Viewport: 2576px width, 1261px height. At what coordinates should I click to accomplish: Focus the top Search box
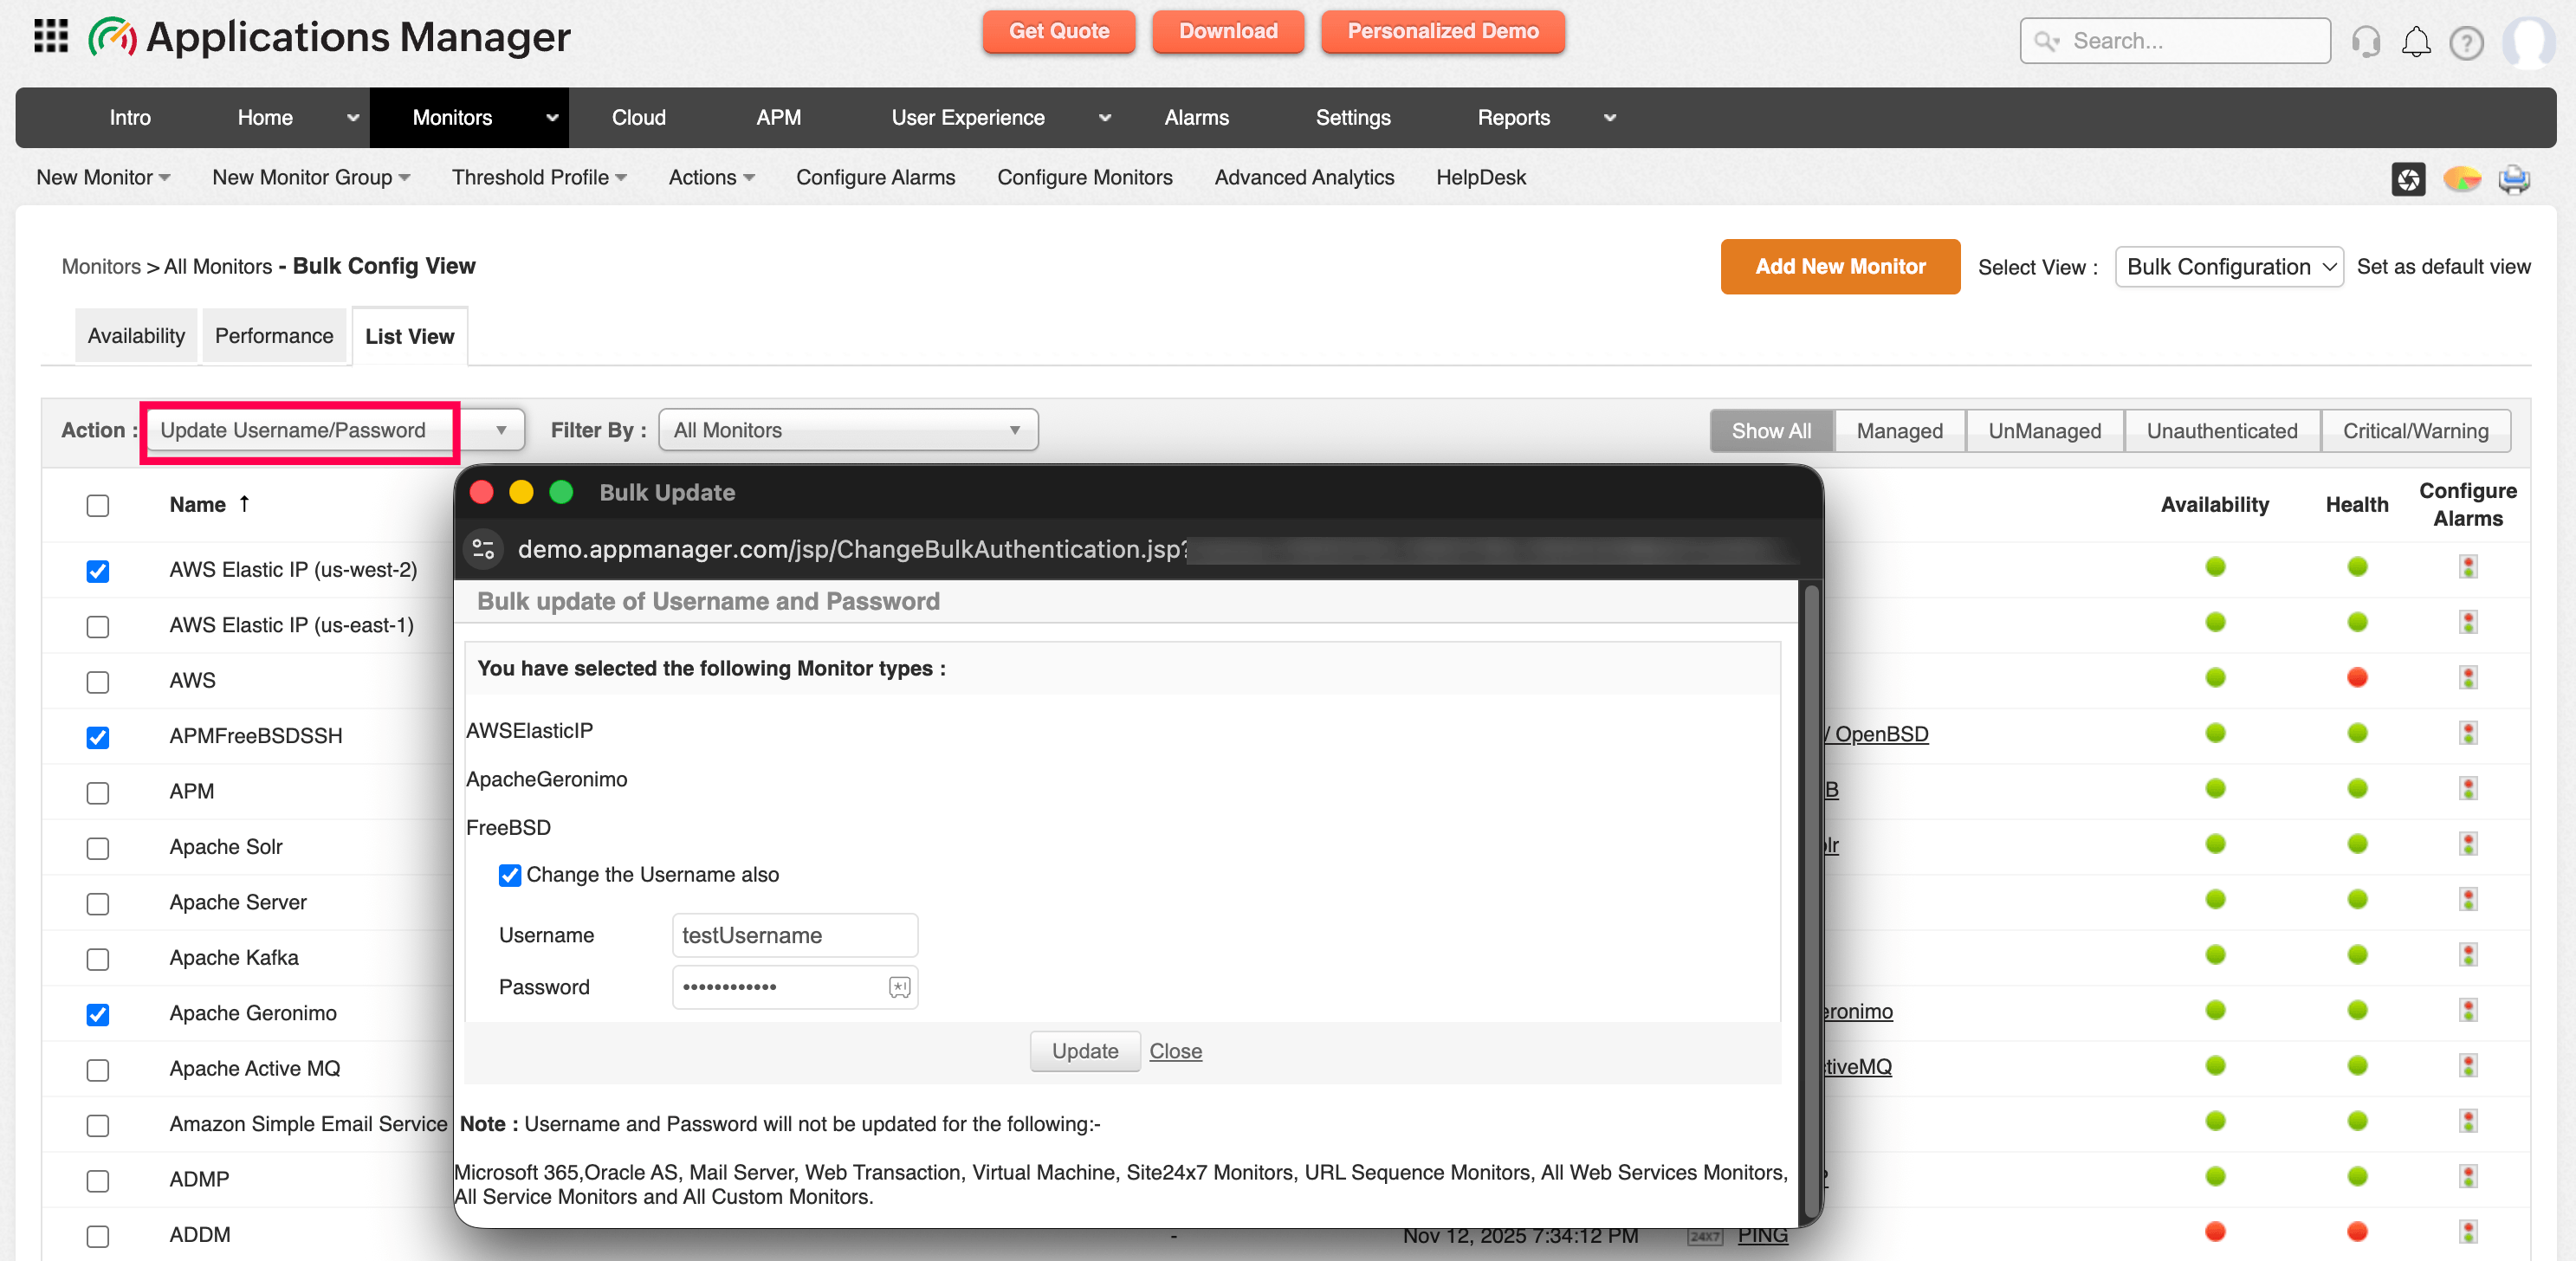[x=2175, y=41]
